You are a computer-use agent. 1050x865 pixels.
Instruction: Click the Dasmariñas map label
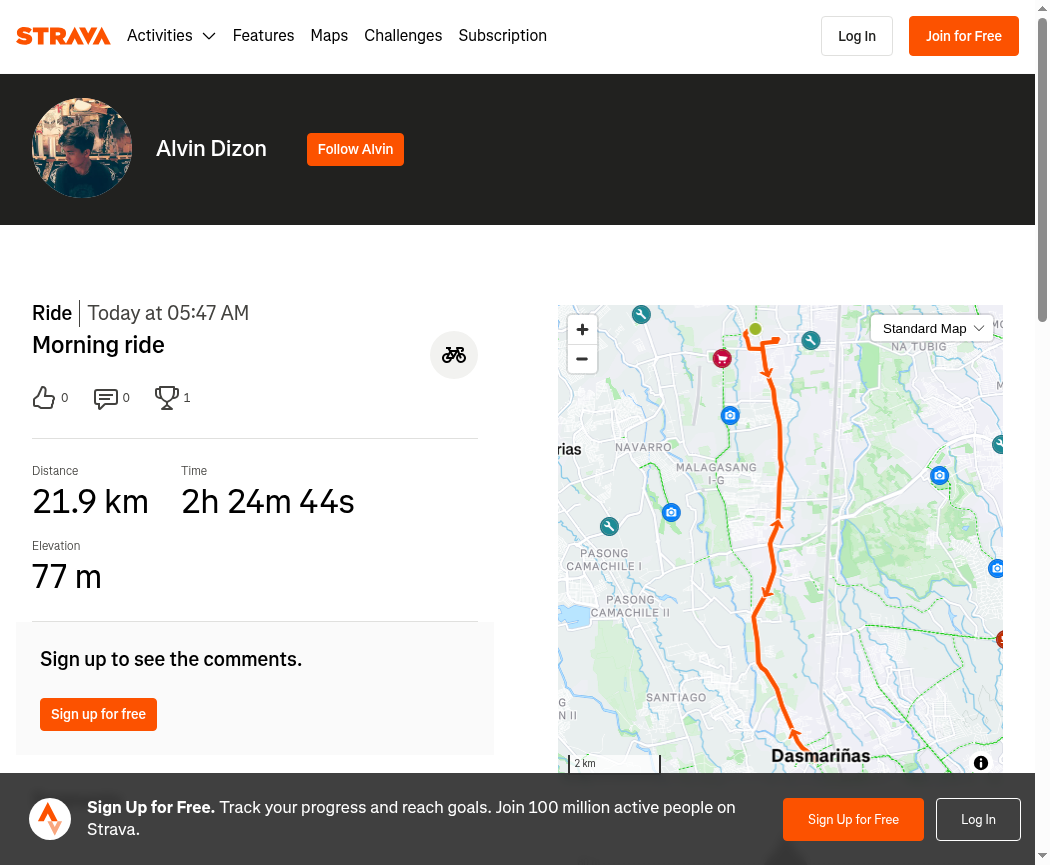[x=820, y=755]
